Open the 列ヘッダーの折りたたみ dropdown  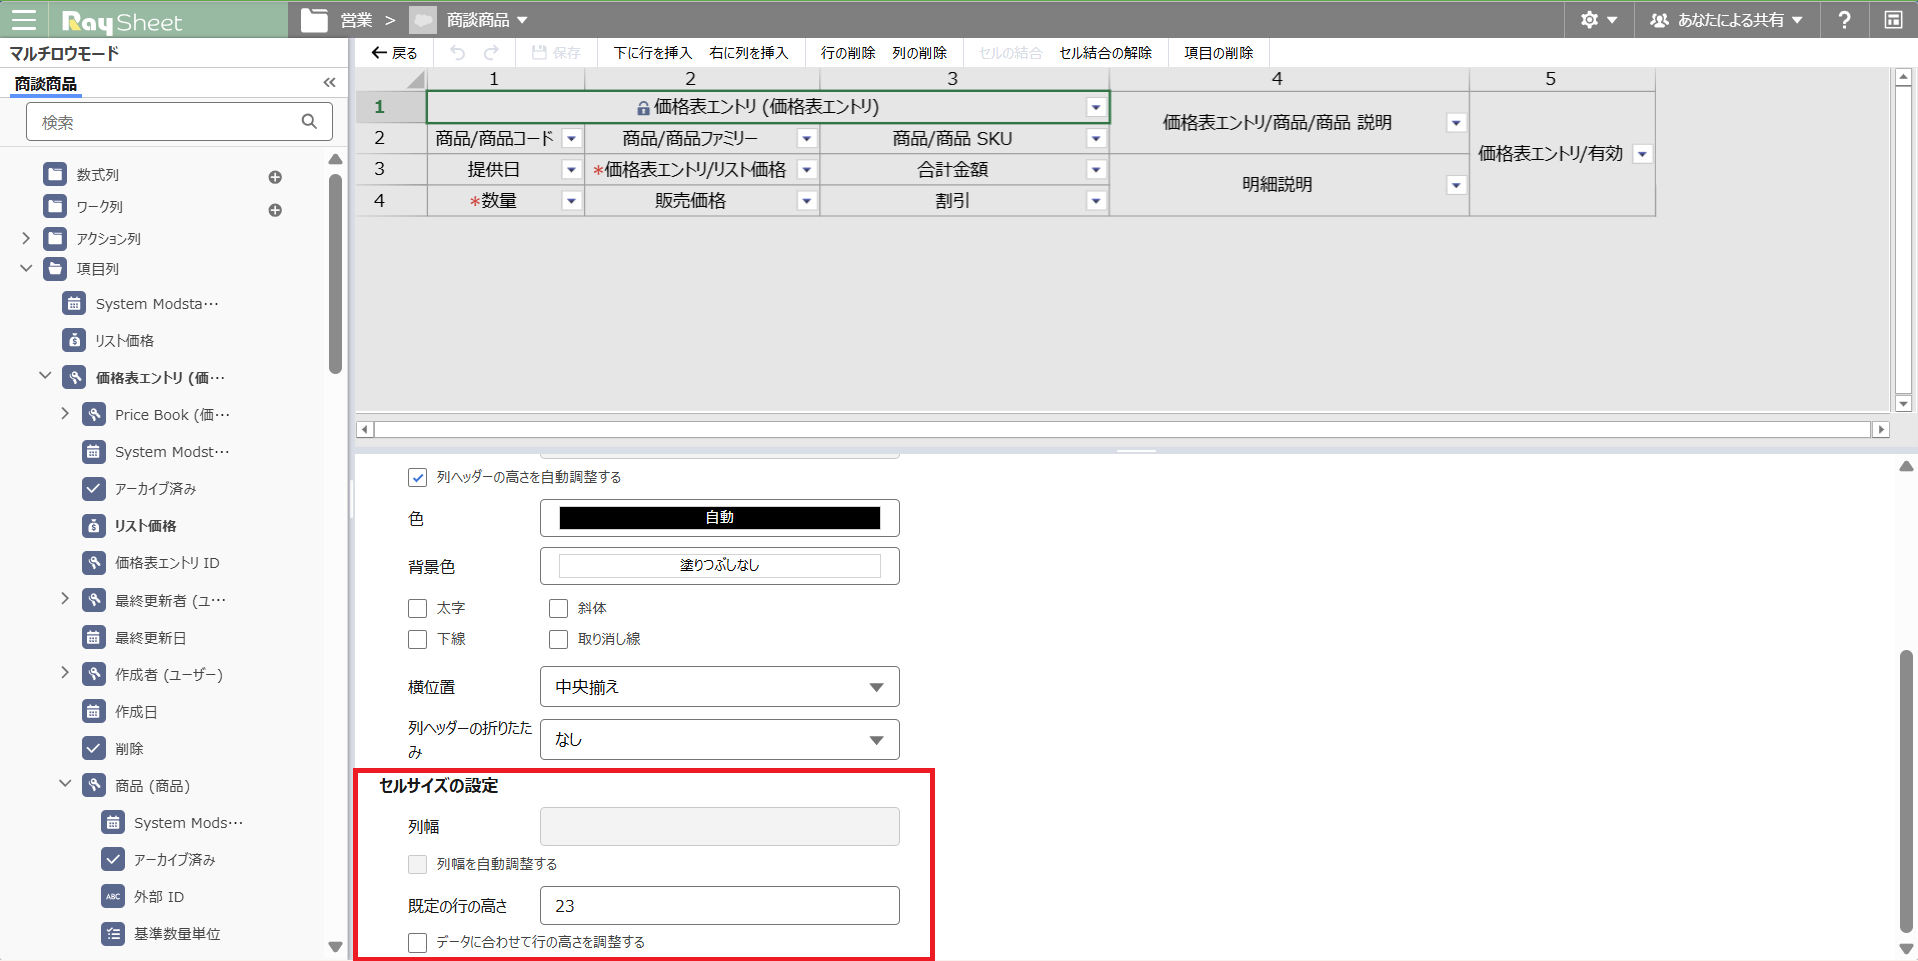pos(720,739)
